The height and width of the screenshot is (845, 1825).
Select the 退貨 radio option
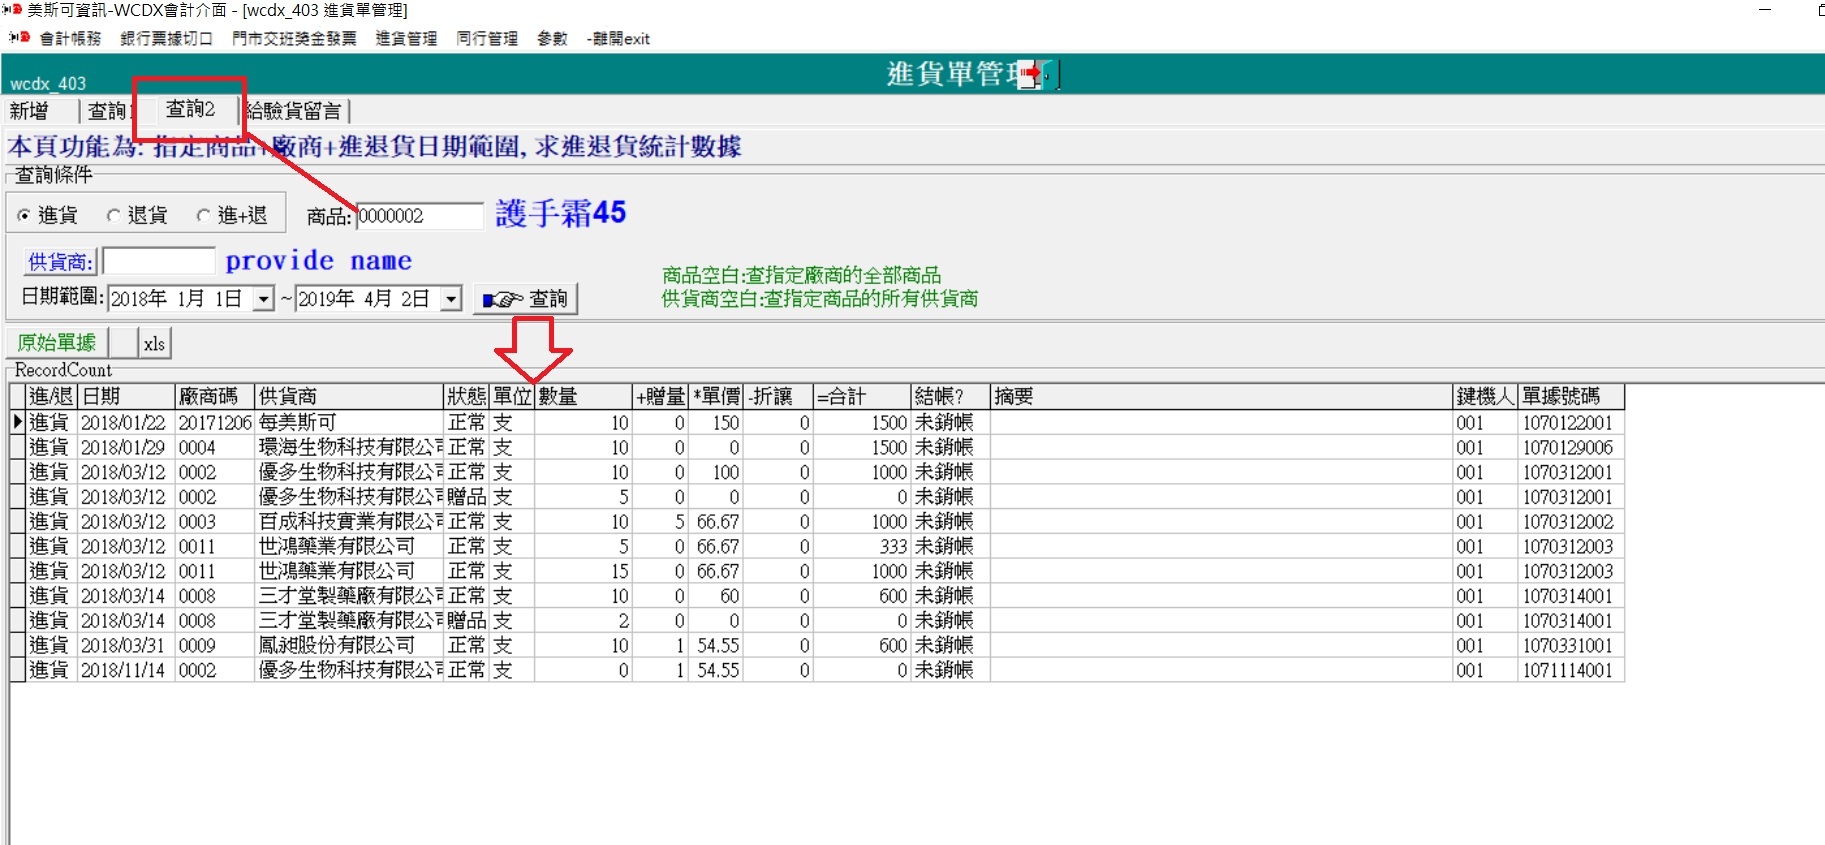(113, 216)
